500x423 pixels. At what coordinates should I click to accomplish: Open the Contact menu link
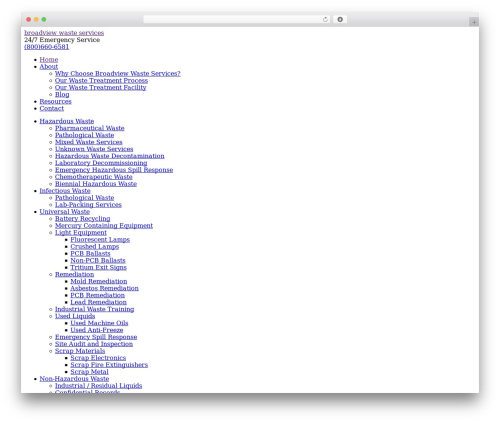click(x=52, y=109)
